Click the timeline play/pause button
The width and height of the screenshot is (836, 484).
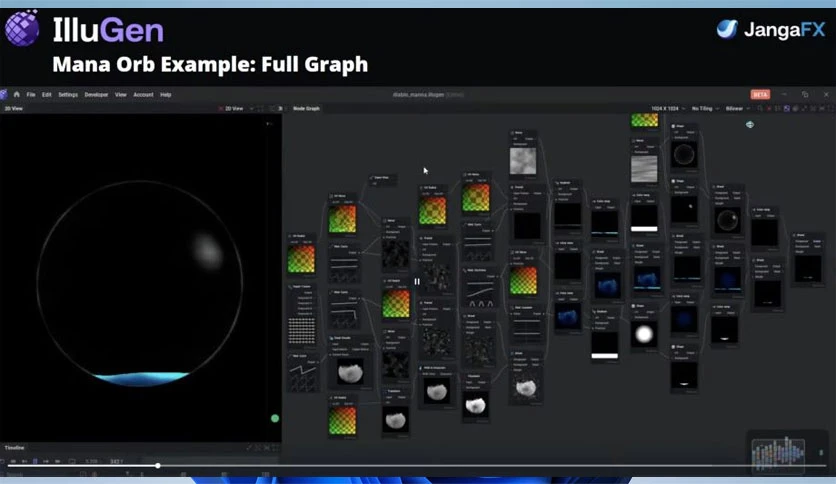pos(35,461)
